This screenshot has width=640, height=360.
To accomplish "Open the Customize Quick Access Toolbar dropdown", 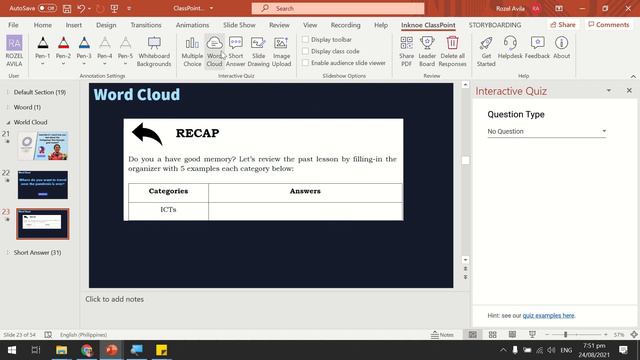I will point(129,8).
